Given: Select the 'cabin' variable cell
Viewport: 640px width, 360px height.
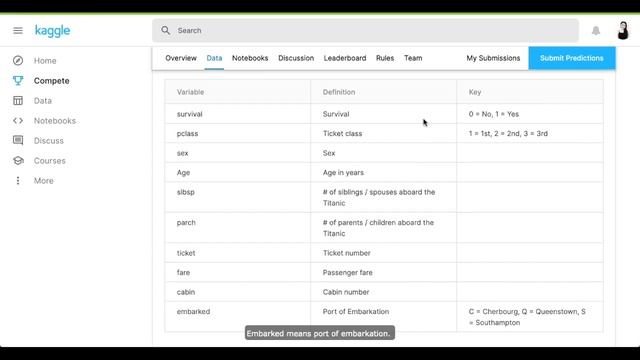Looking at the screenshot, I should click(x=238, y=292).
